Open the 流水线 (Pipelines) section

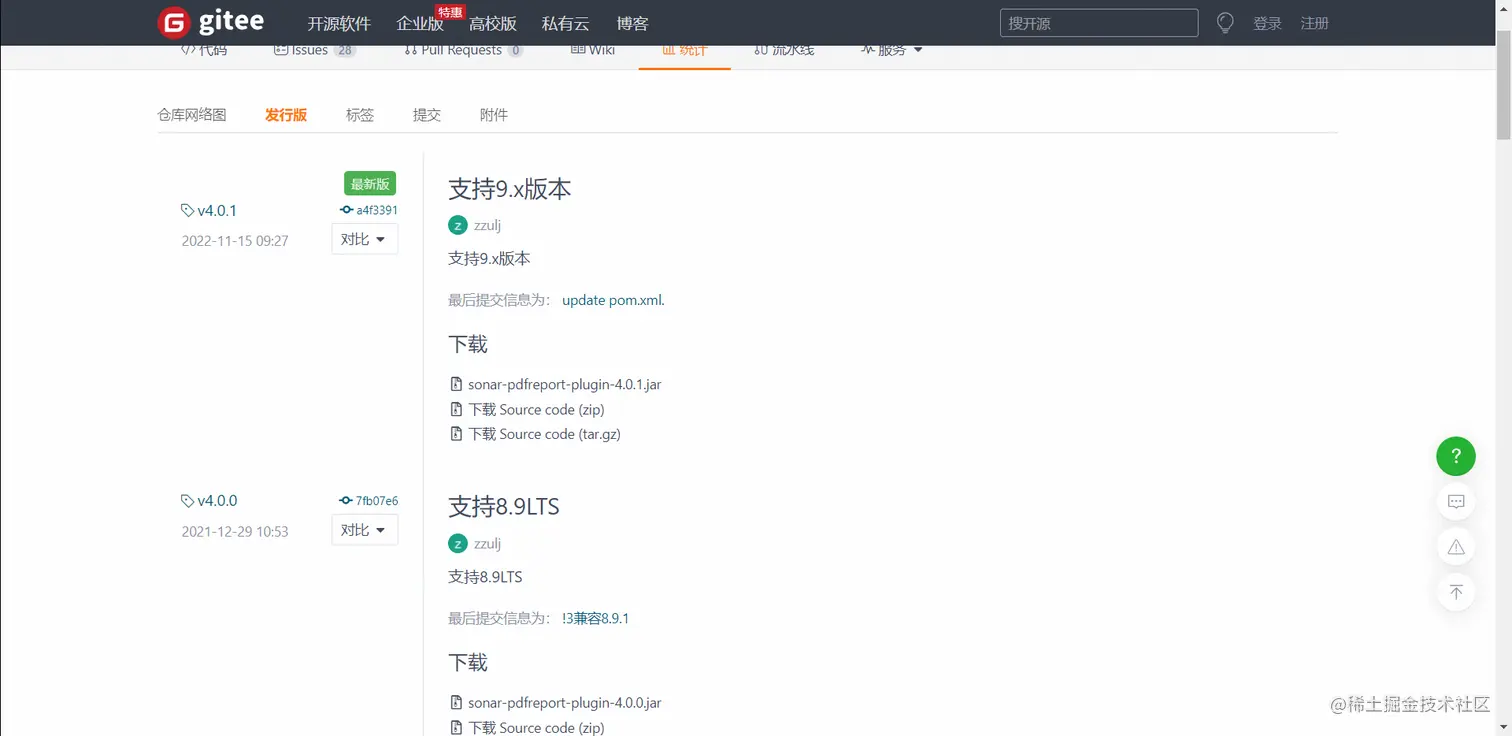pos(784,49)
